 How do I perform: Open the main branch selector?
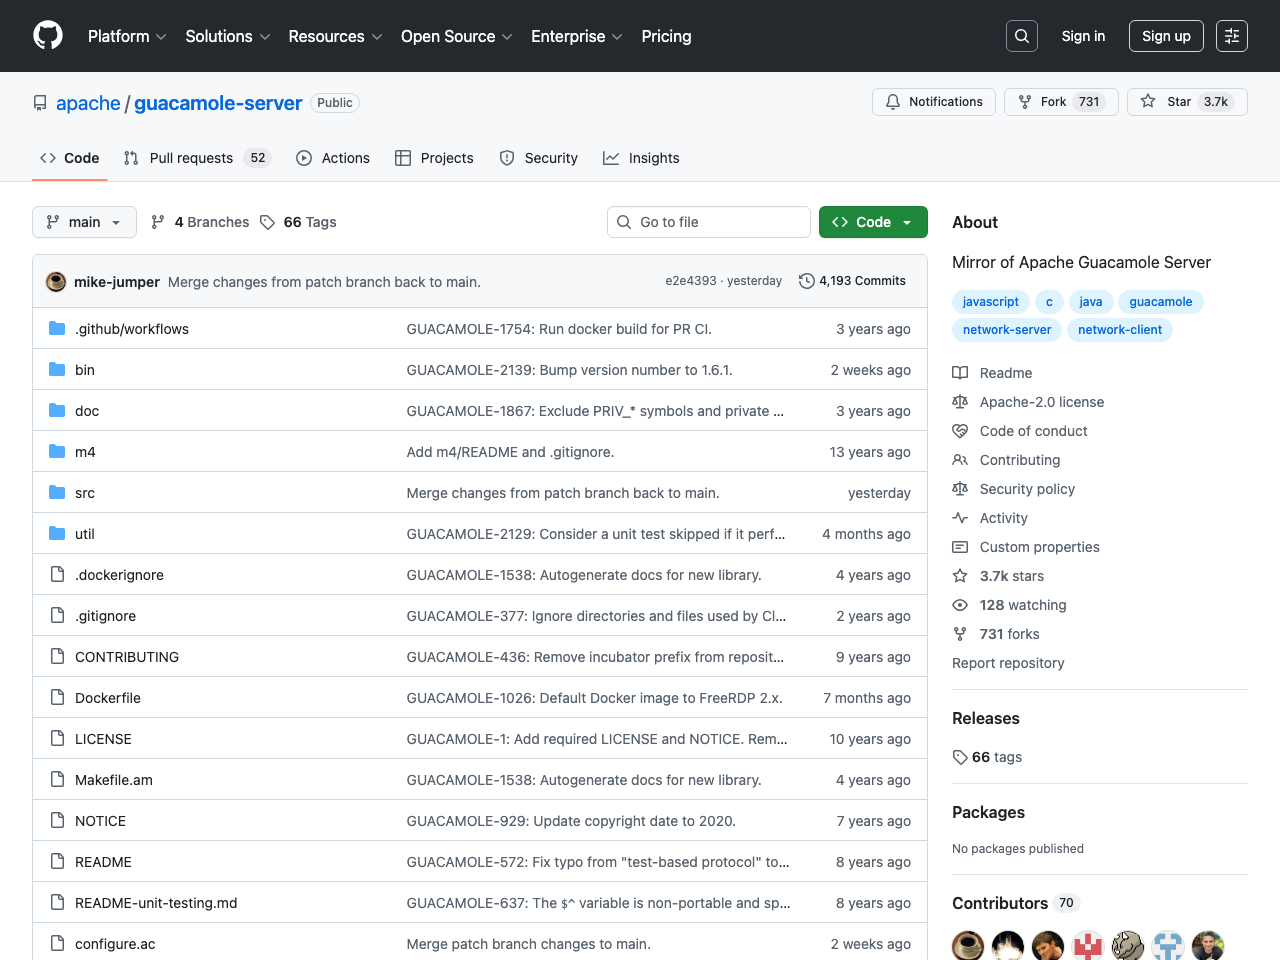84,222
